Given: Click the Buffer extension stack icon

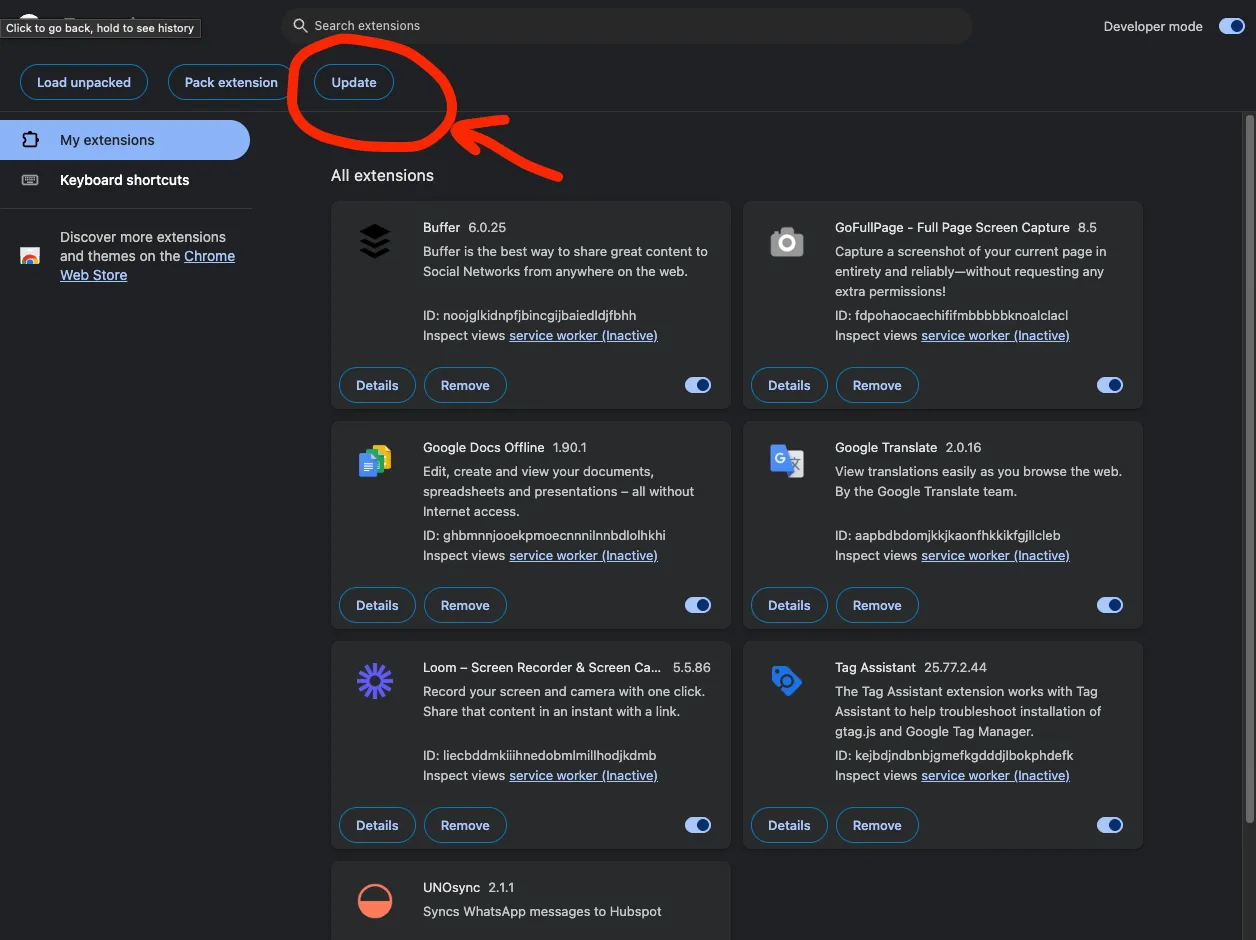Looking at the screenshot, I should (374, 240).
